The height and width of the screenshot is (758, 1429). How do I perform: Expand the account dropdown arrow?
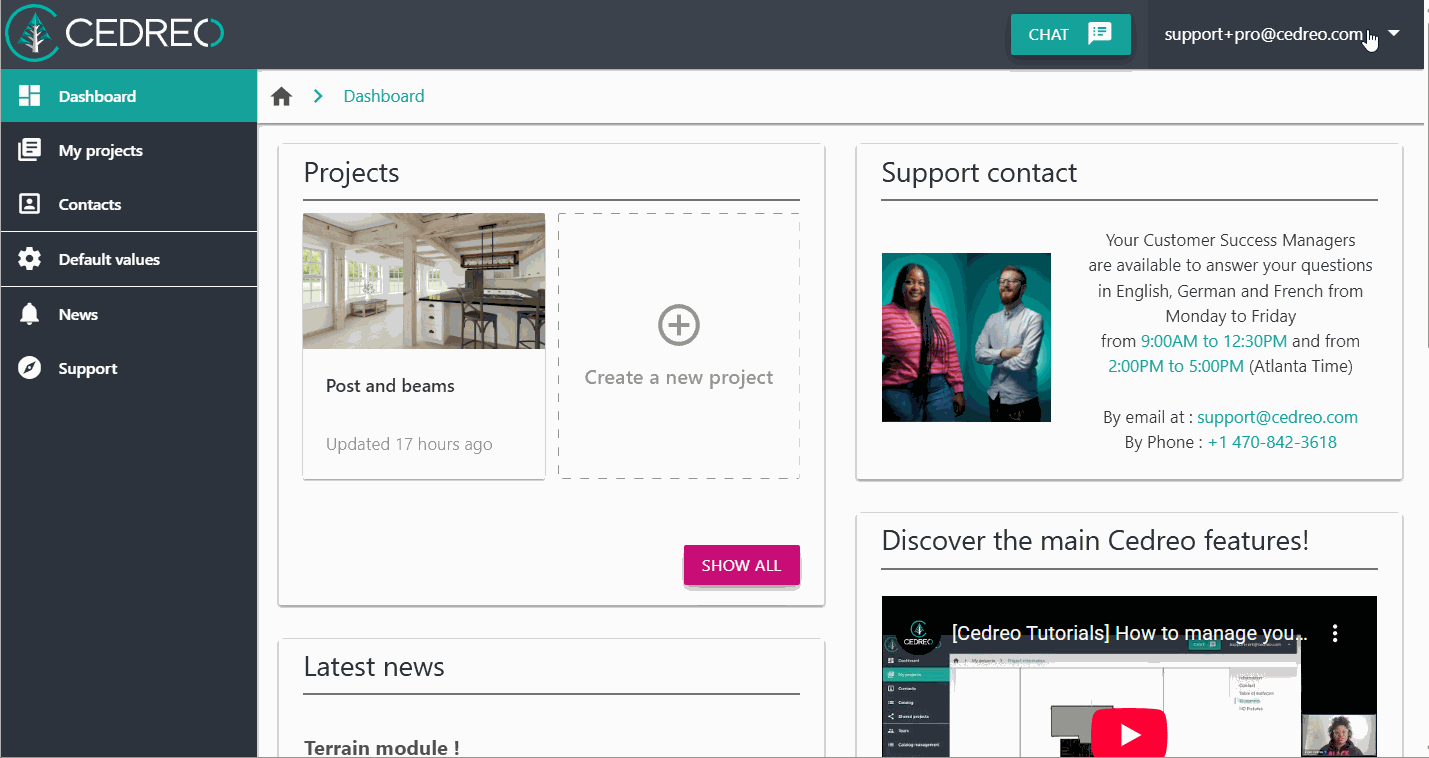1394,34
